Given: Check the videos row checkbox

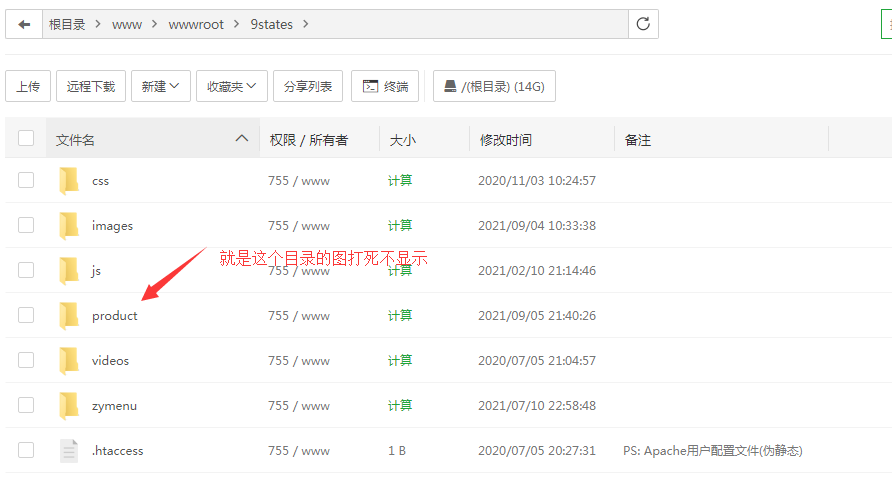Looking at the screenshot, I should [x=26, y=360].
